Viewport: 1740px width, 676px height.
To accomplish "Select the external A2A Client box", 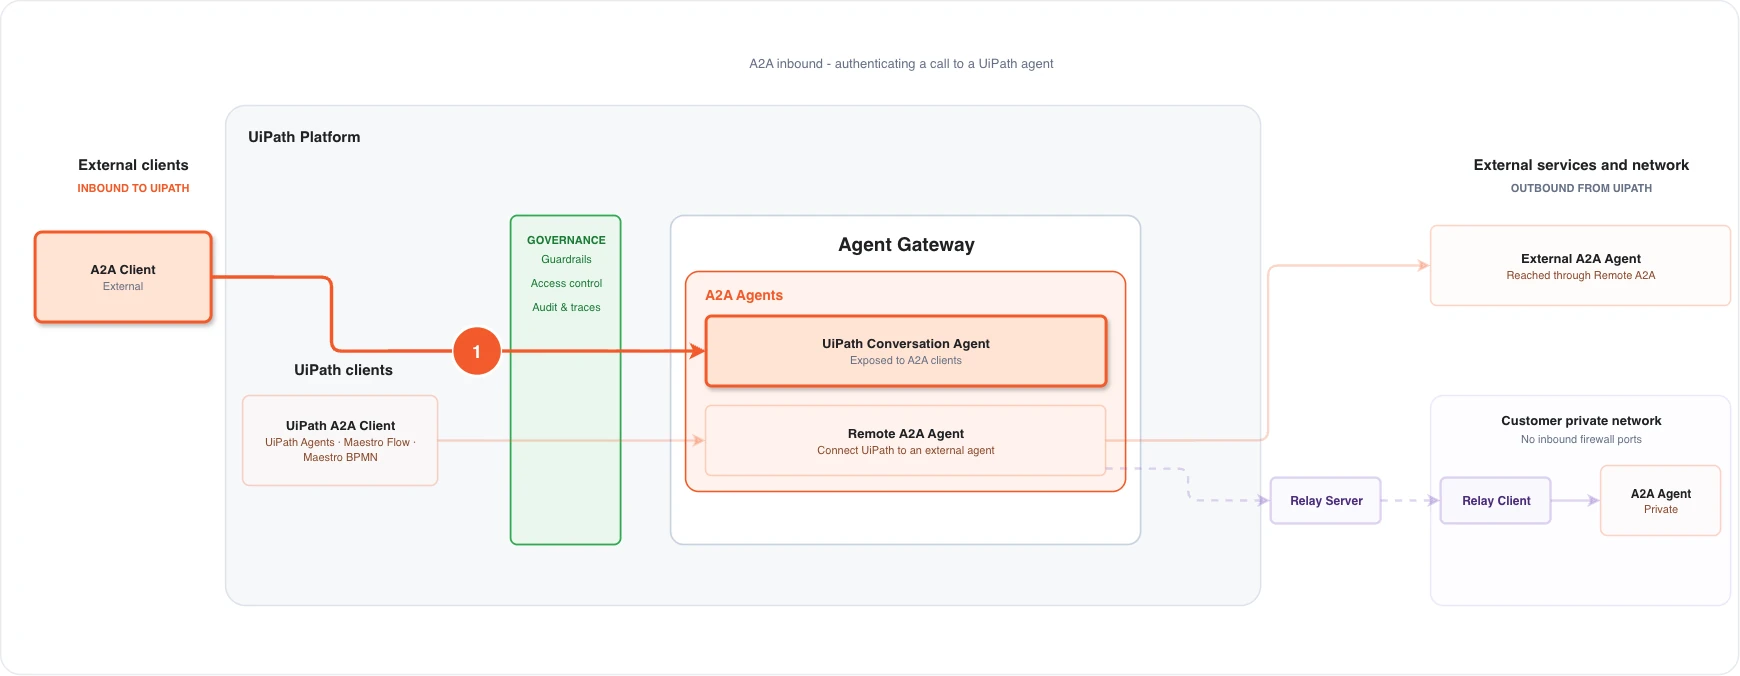I will 123,277.
